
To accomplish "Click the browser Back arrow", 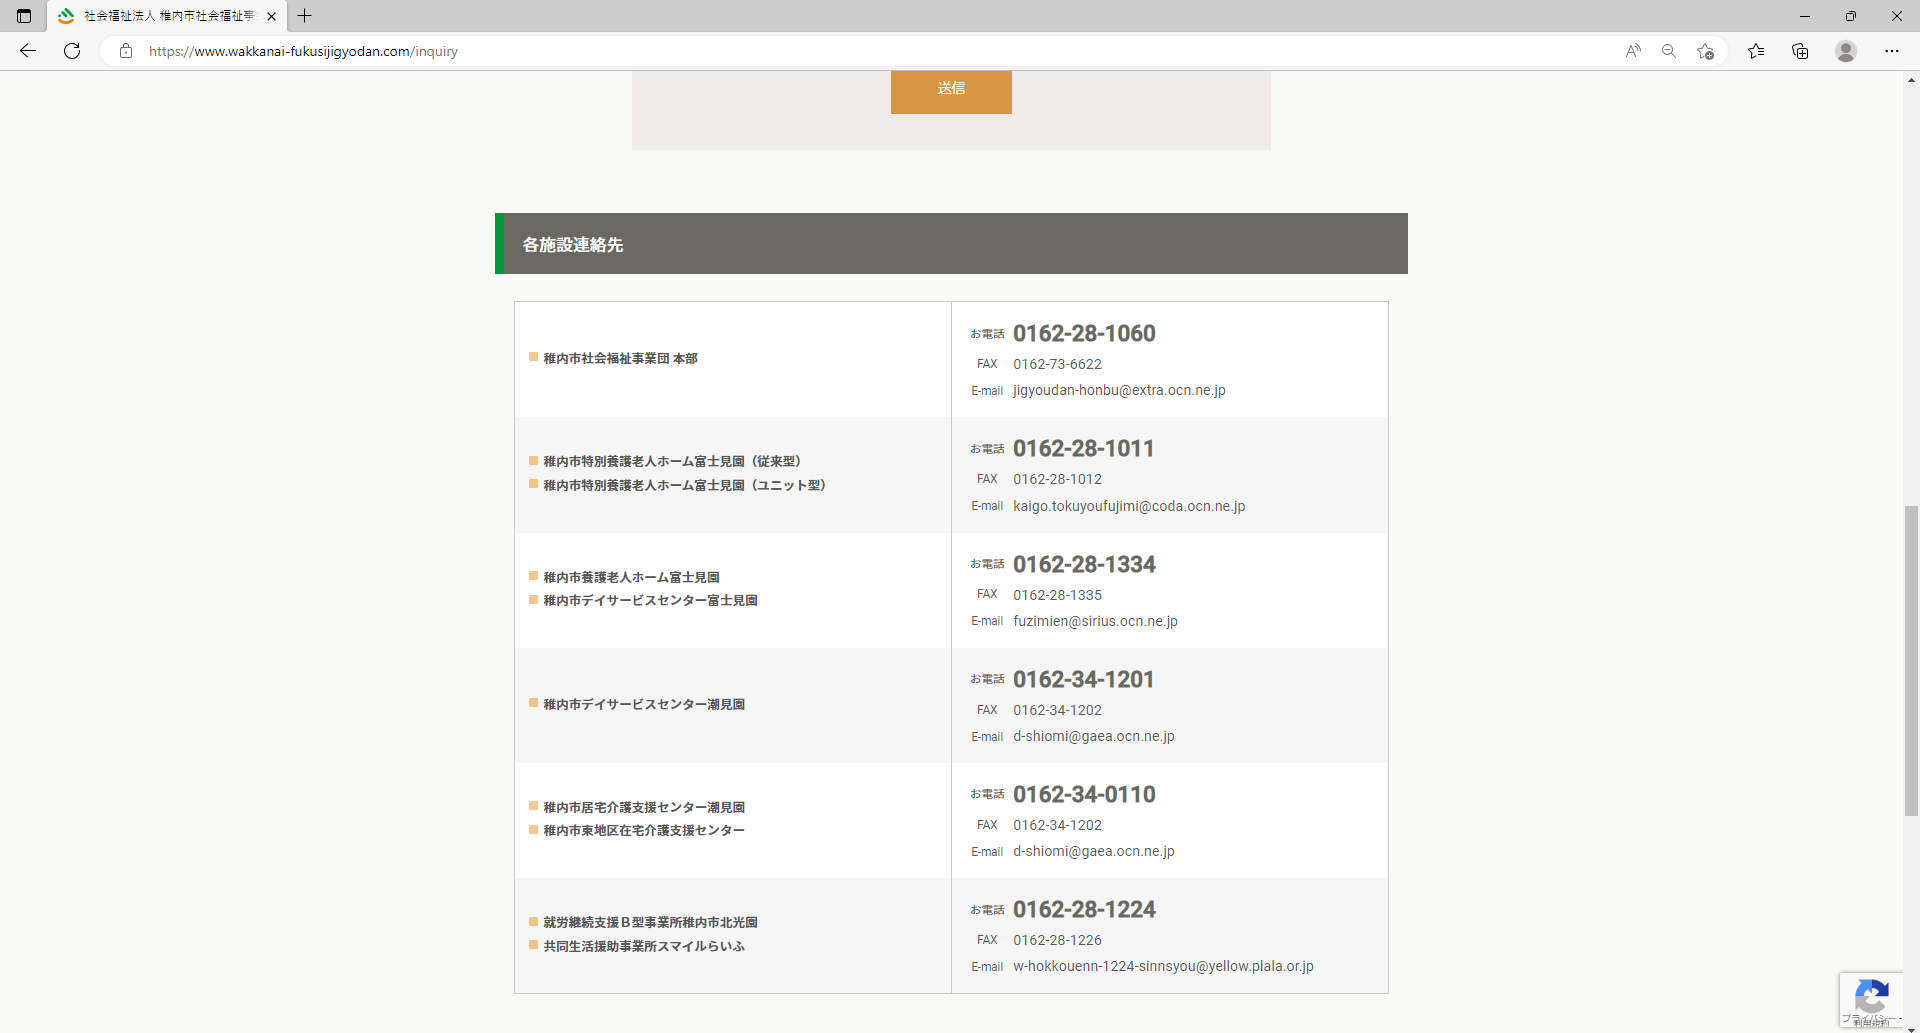I will point(28,51).
